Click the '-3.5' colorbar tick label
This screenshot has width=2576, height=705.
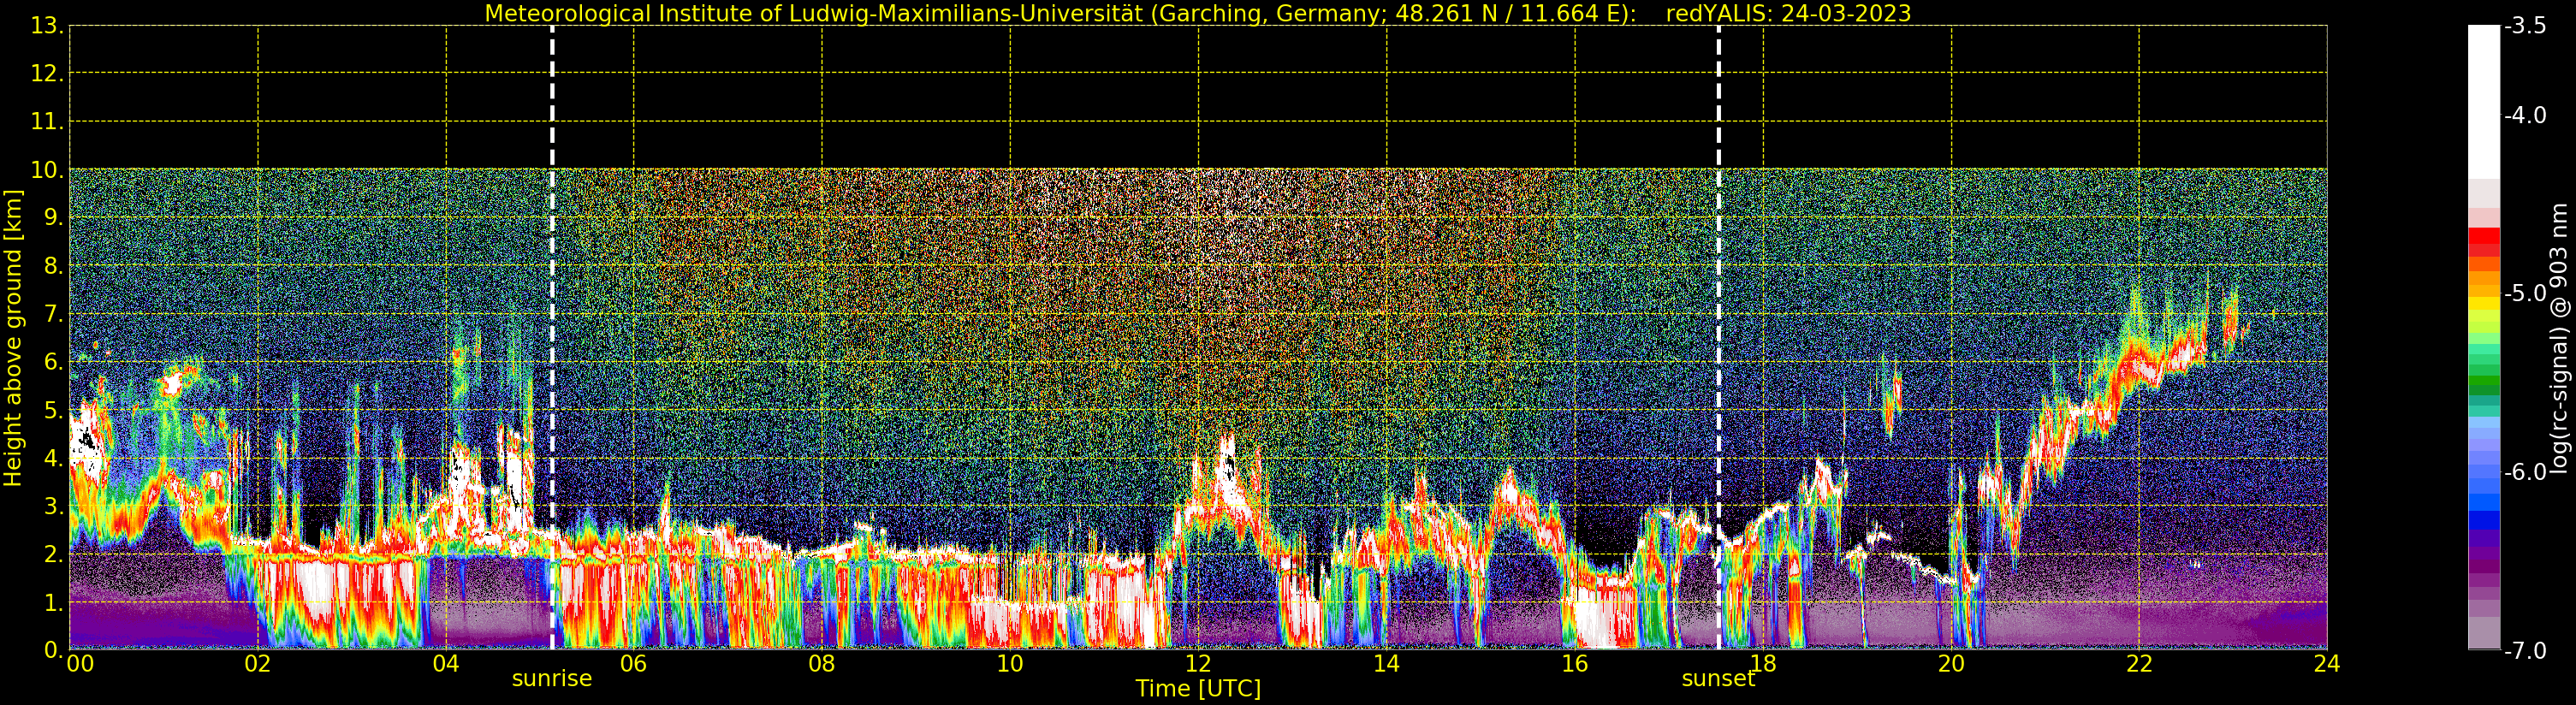click(x=2525, y=26)
